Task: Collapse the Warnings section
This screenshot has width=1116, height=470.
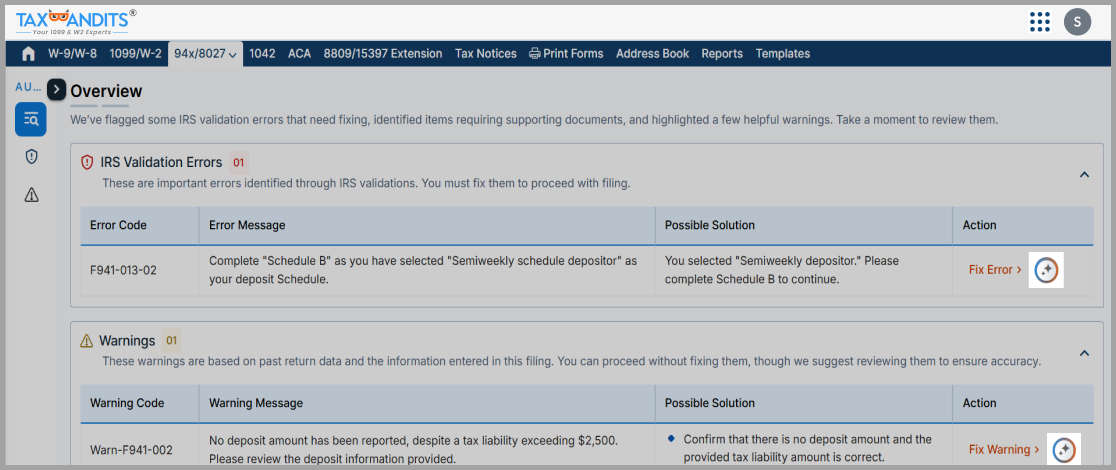Action: [1084, 353]
